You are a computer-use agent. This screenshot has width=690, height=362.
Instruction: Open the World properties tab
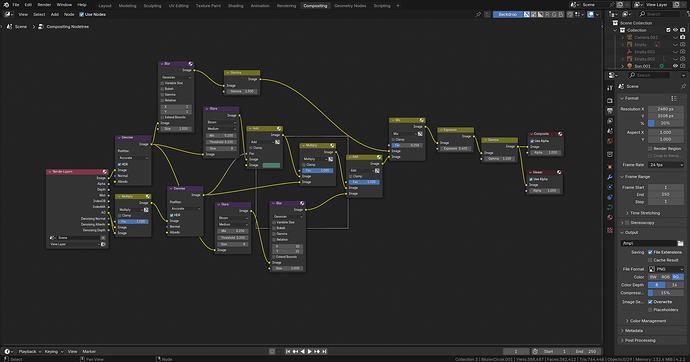[610, 141]
